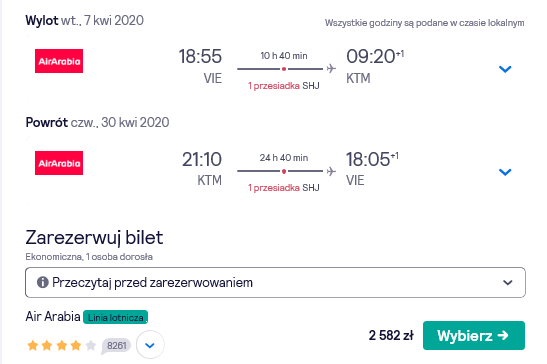This screenshot has width=547, height=364.
Task: Open the Przeczytaj przed zarezerwowaniem dropdown
Action: (275, 282)
